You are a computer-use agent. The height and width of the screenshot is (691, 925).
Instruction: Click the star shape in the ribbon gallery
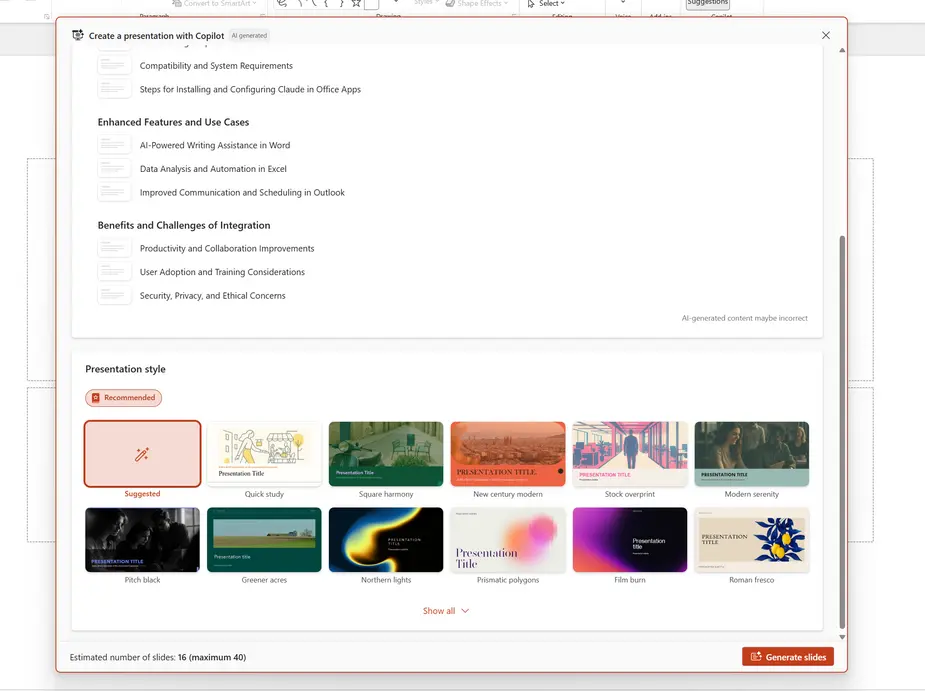click(x=356, y=4)
